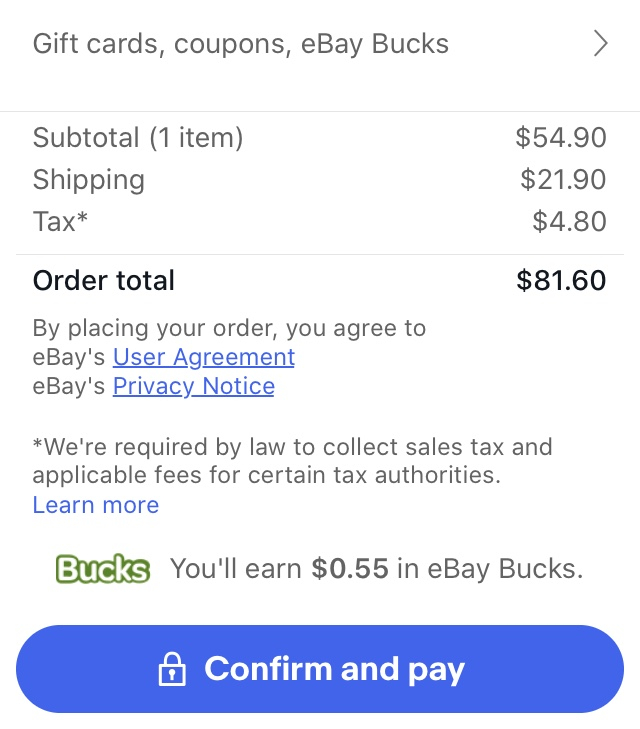Follow the Learn more link
This screenshot has width=640, height=729.
pyautogui.click(x=96, y=505)
